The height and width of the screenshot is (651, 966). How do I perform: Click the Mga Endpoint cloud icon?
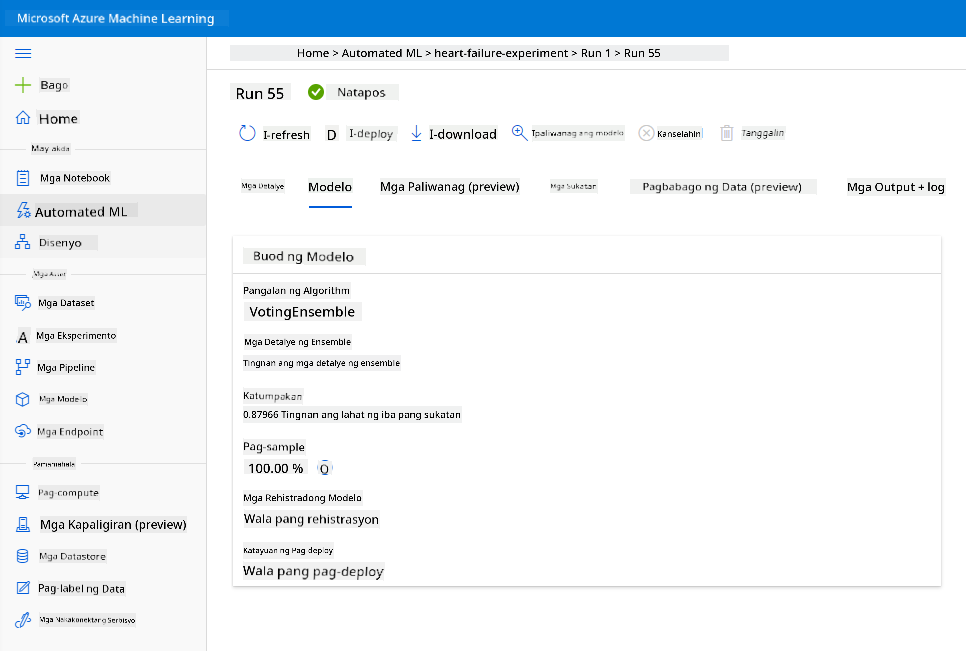(x=23, y=431)
